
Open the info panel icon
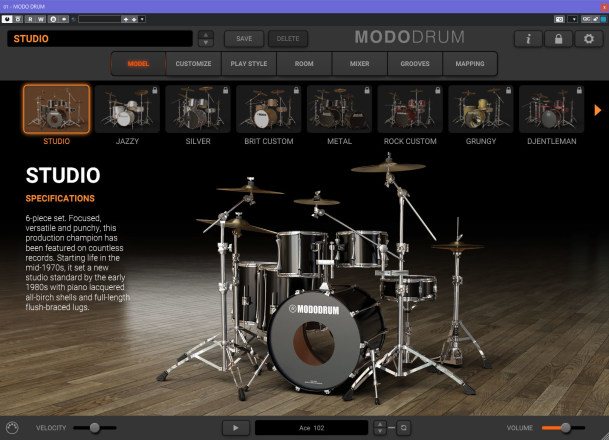pos(529,39)
